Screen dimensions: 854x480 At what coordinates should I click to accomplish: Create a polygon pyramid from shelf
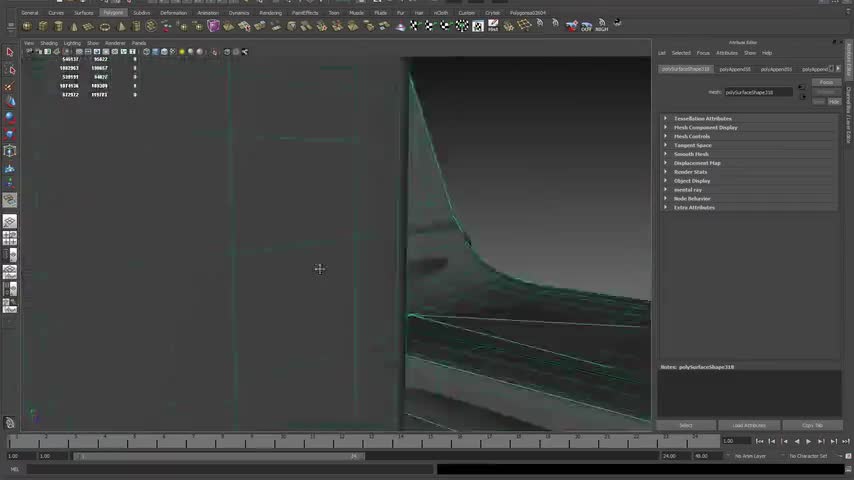(x=121, y=26)
